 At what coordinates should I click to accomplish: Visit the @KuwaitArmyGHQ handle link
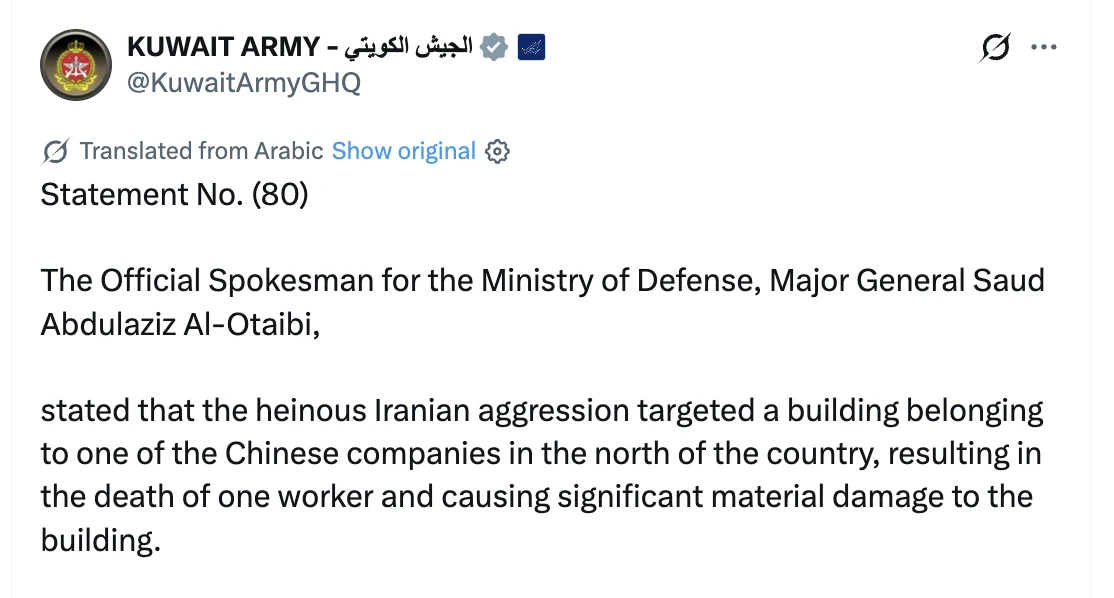tap(244, 83)
